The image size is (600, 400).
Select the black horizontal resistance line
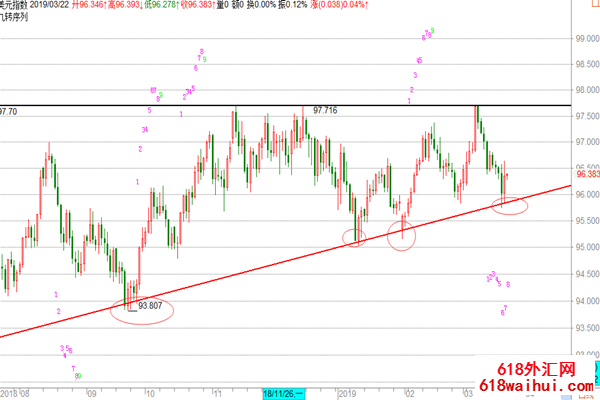(285, 105)
